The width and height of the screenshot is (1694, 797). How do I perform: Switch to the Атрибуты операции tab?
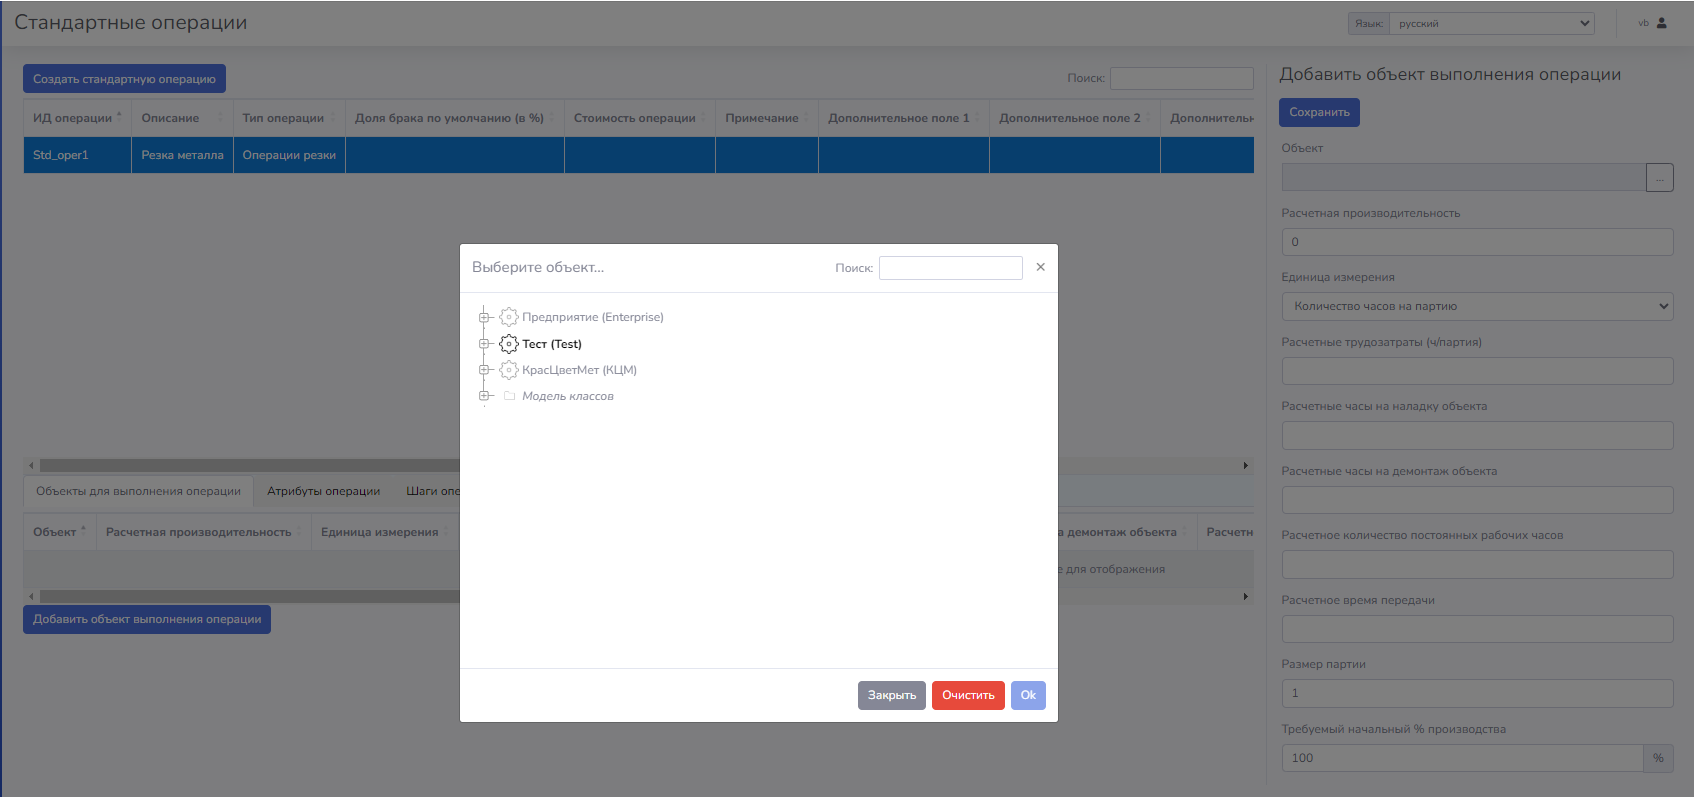[323, 491]
